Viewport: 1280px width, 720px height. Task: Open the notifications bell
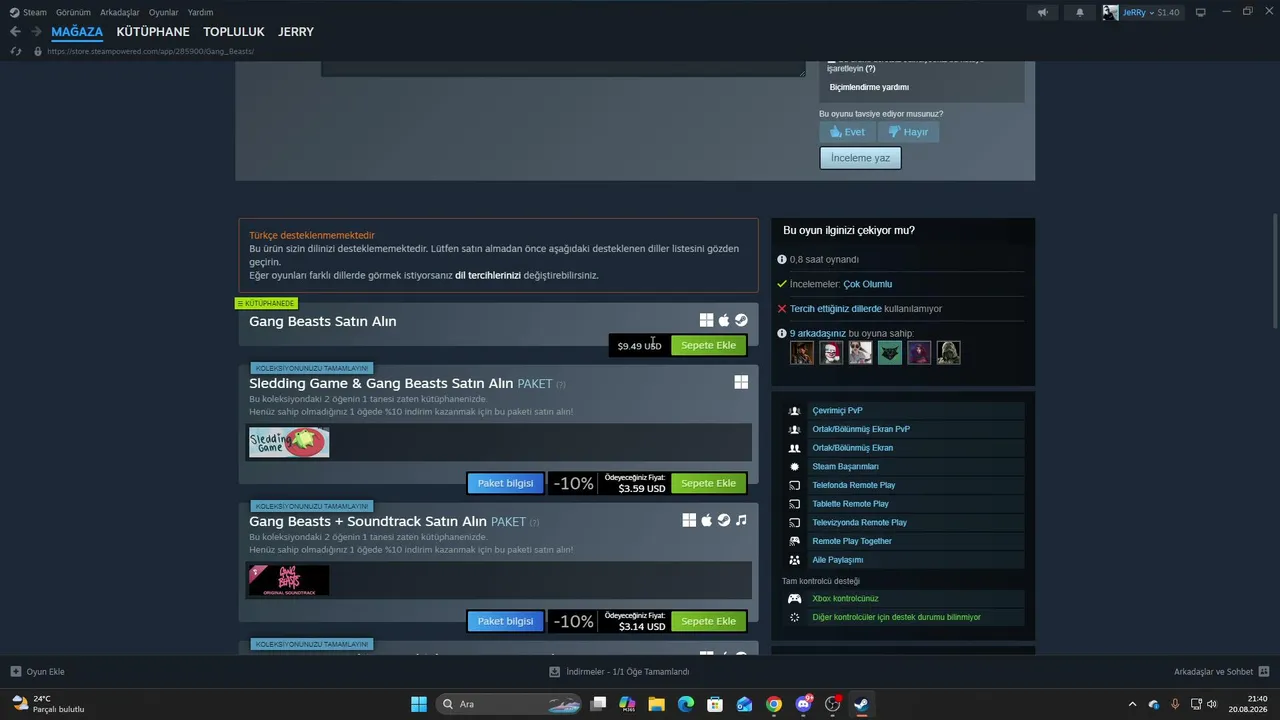coord(1079,12)
